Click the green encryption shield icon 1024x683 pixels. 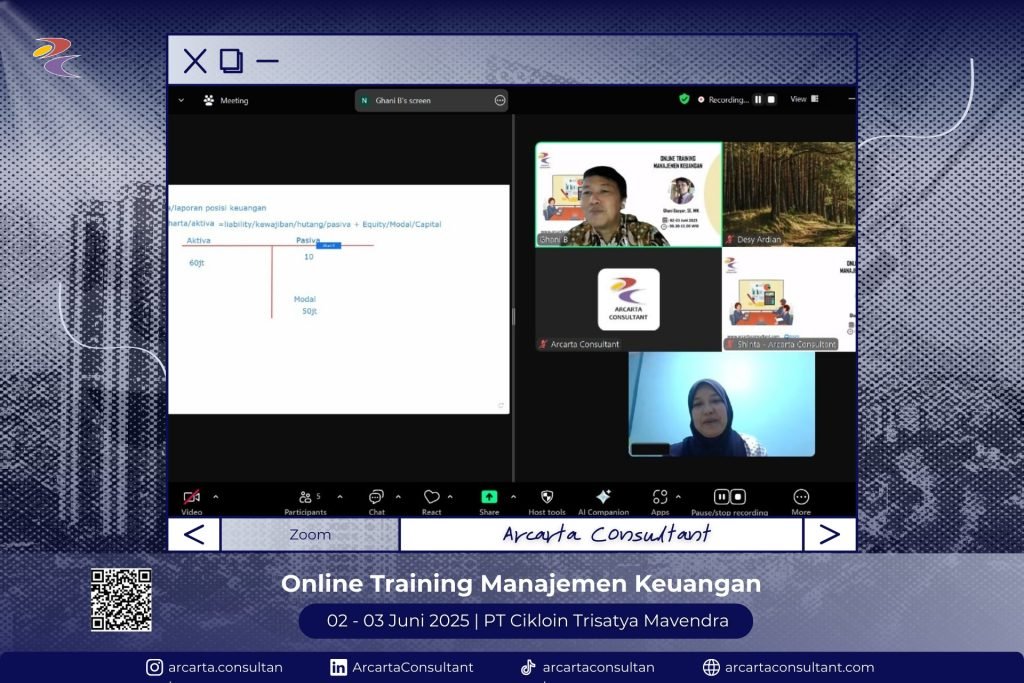pyautogui.click(x=684, y=100)
